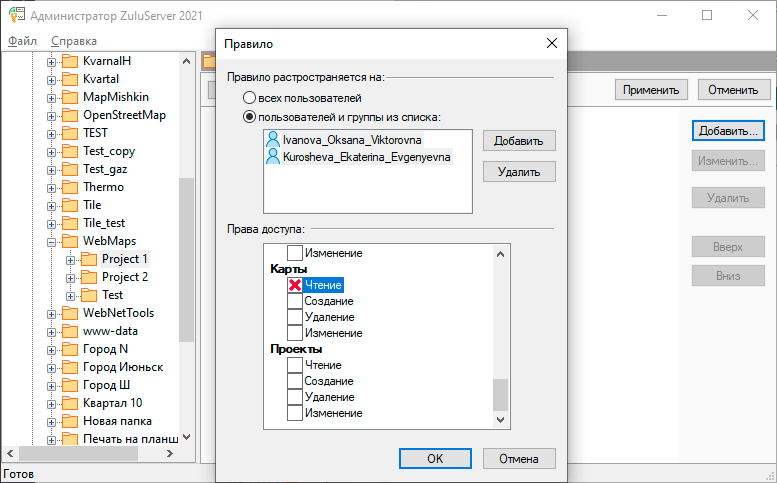
Task: Click the access rights list scrollbar thumb
Action: [x=501, y=394]
